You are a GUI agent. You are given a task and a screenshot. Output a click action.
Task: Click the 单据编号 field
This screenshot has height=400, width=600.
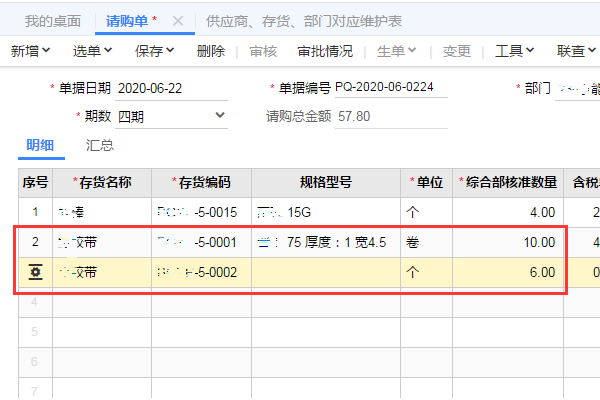(x=390, y=88)
